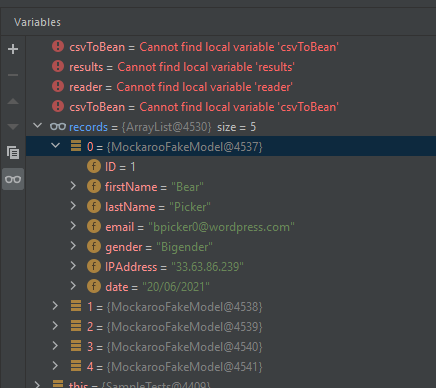Expand the lastName field

pyautogui.click(x=73, y=206)
